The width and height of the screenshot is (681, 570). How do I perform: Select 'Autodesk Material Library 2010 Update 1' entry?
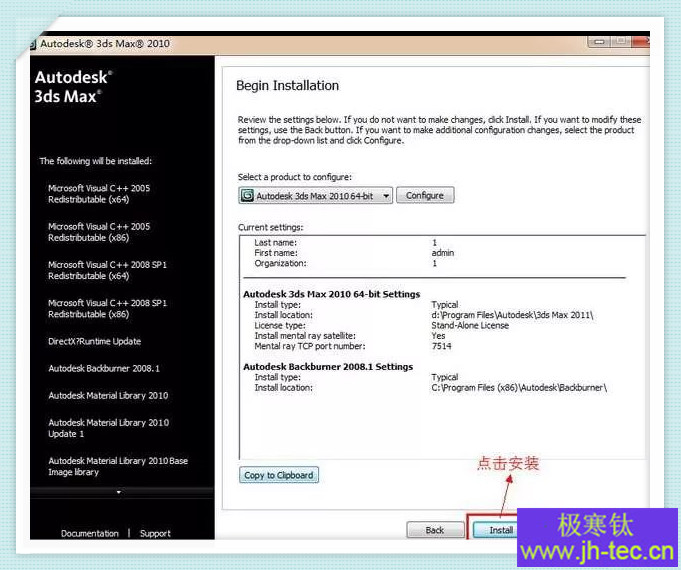(109, 428)
